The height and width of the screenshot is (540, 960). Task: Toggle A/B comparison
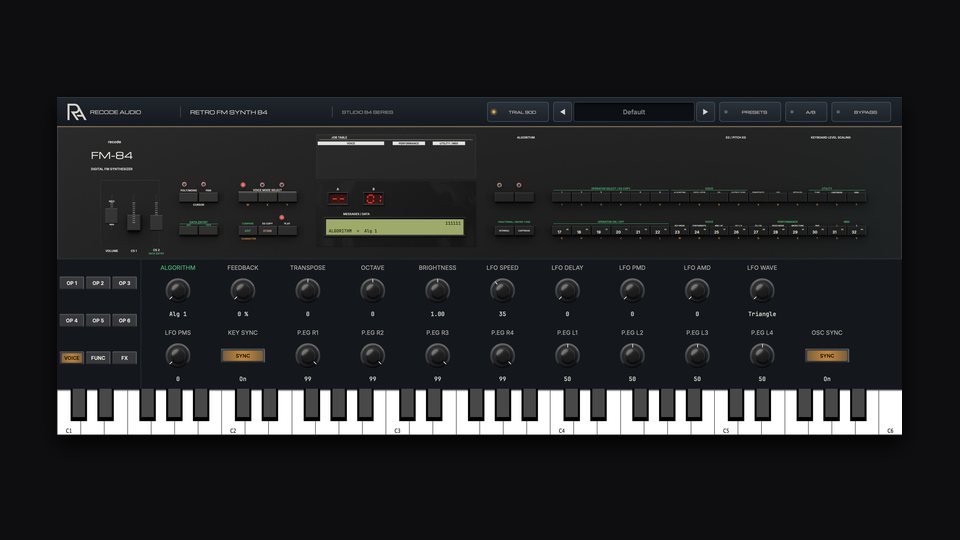pyautogui.click(x=806, y=112)
